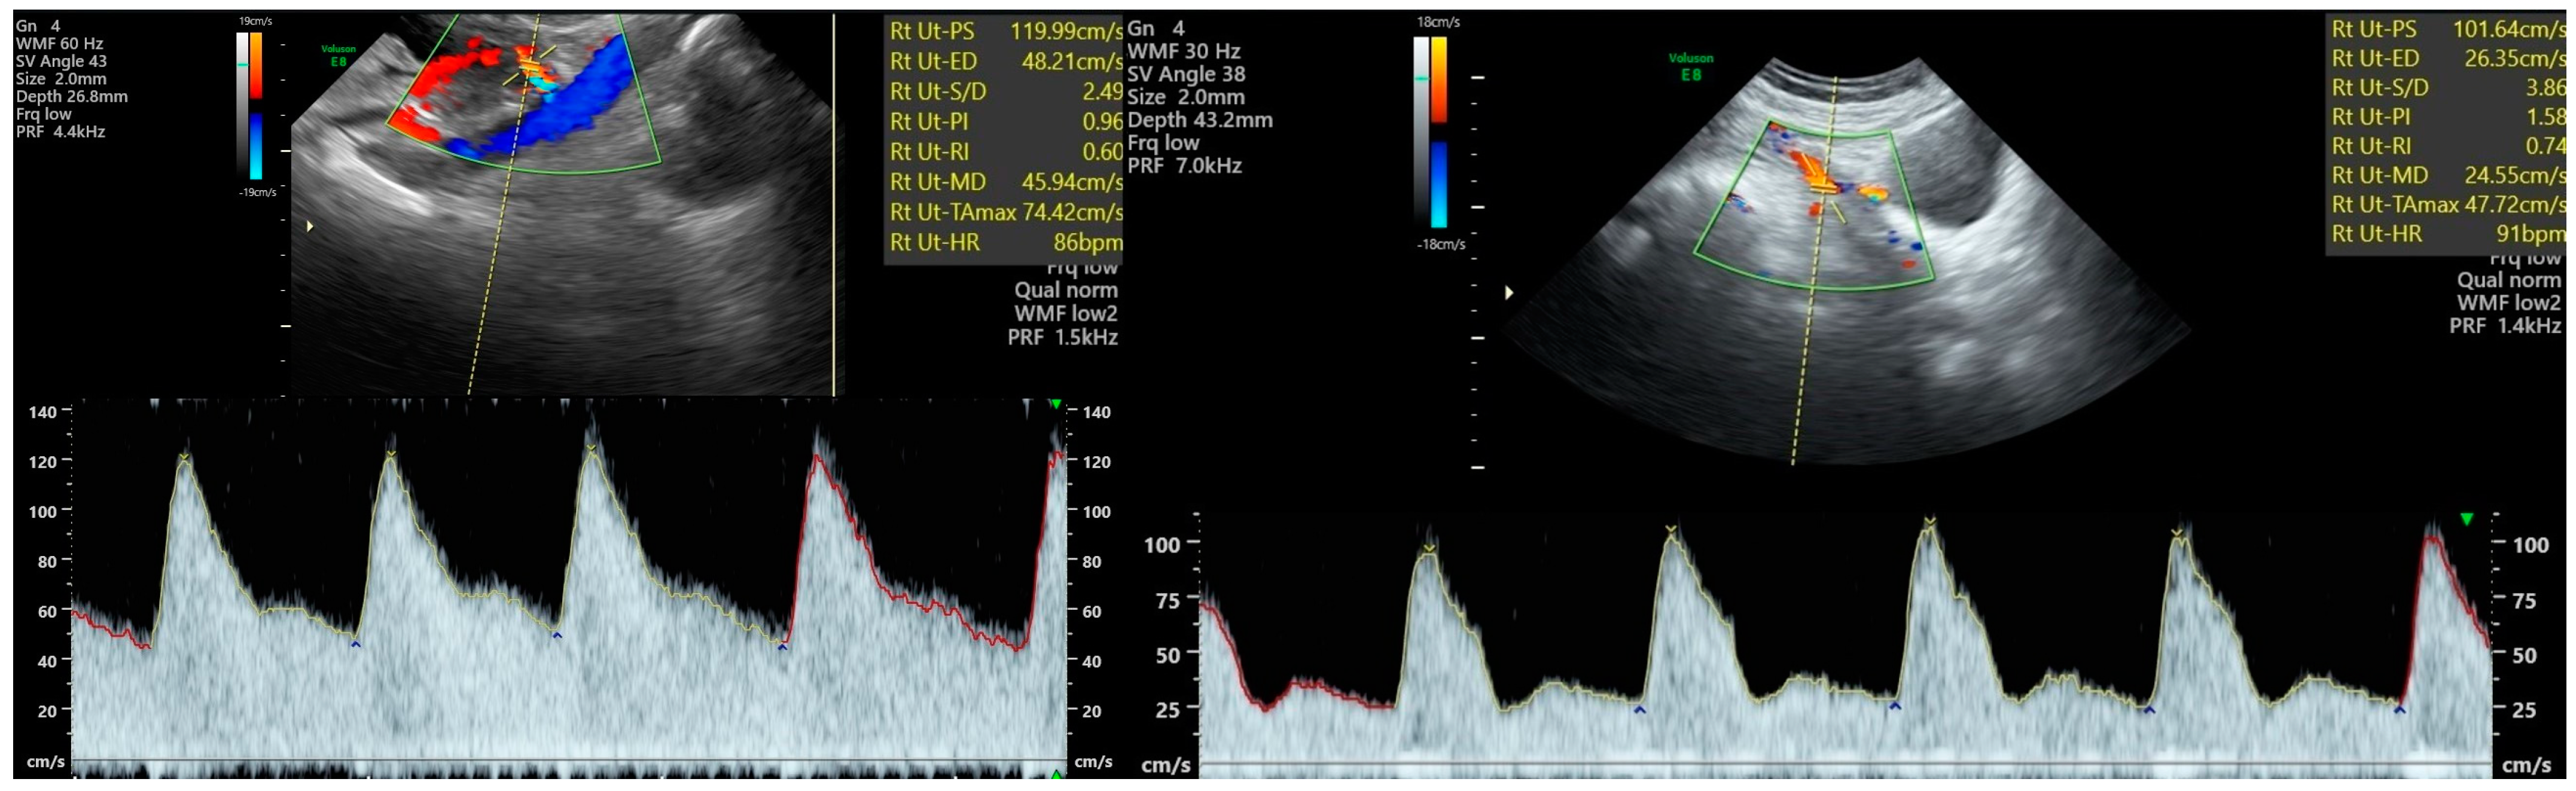2576x791 pixels.
Task: Click the SV Angle 43 parameter
Action: 61,61
